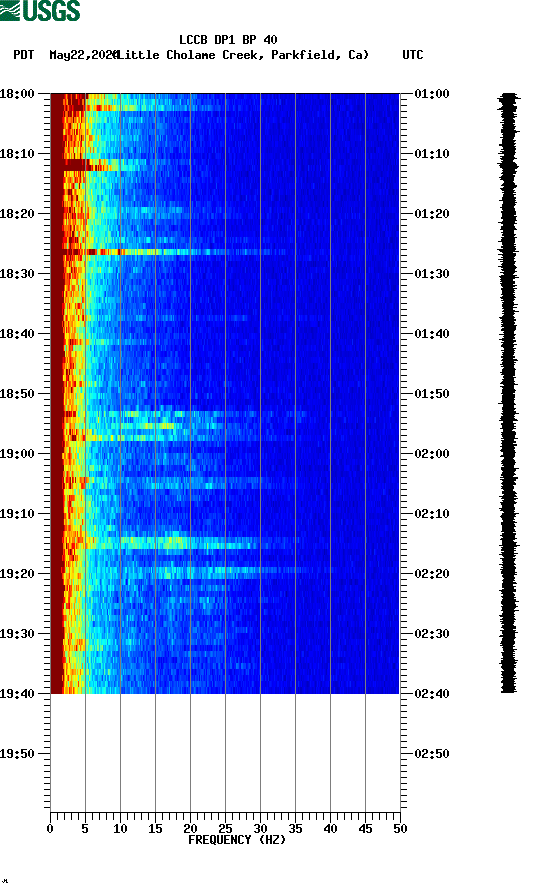Click the 19:10 PDT time label
This screenshot has height=892, width=552.
(17, 514)
